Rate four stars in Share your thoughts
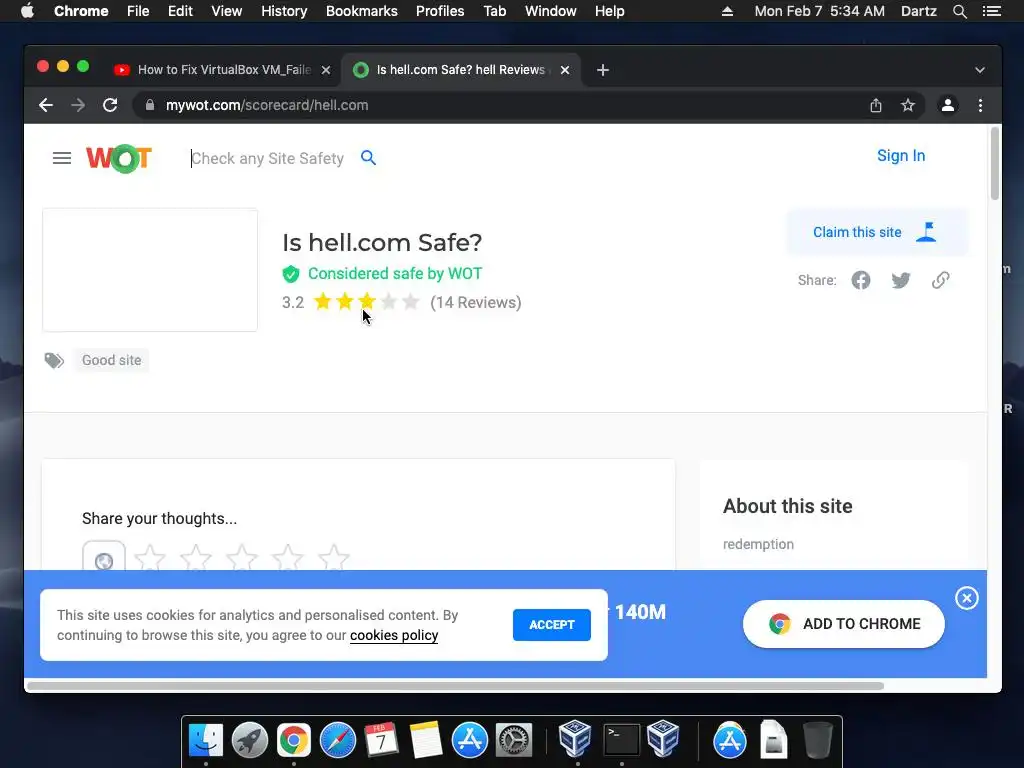 287,558
